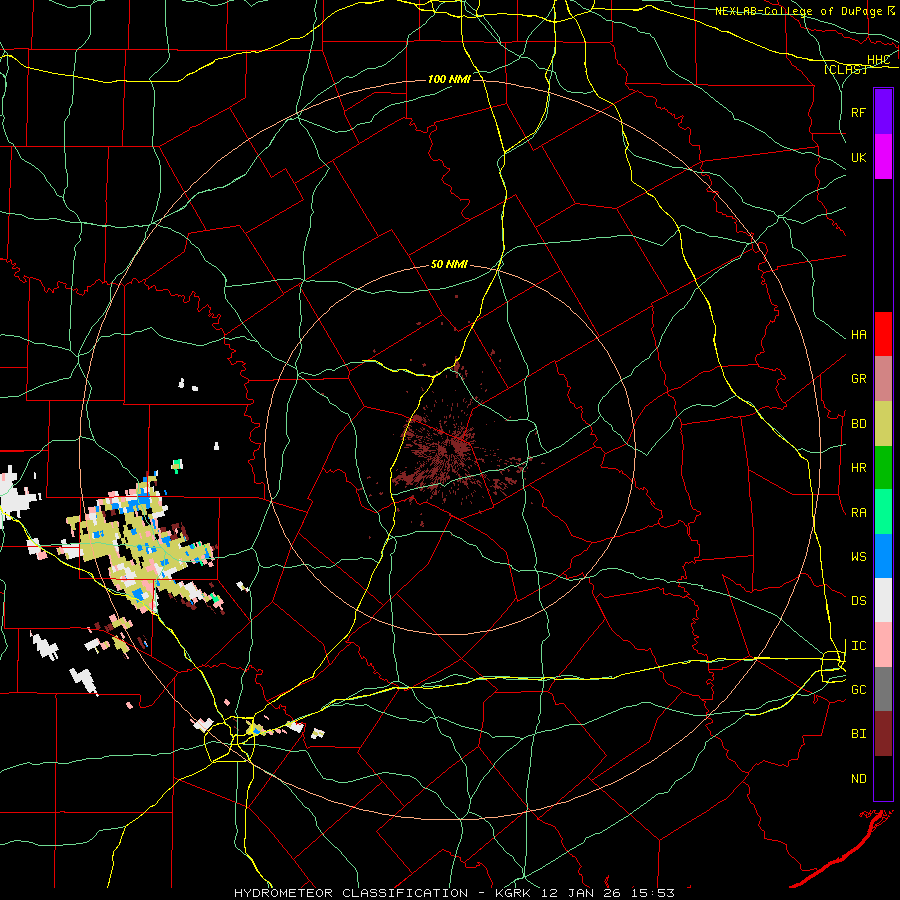Click the 'HR' legend label text

click(x=858, y=467)
